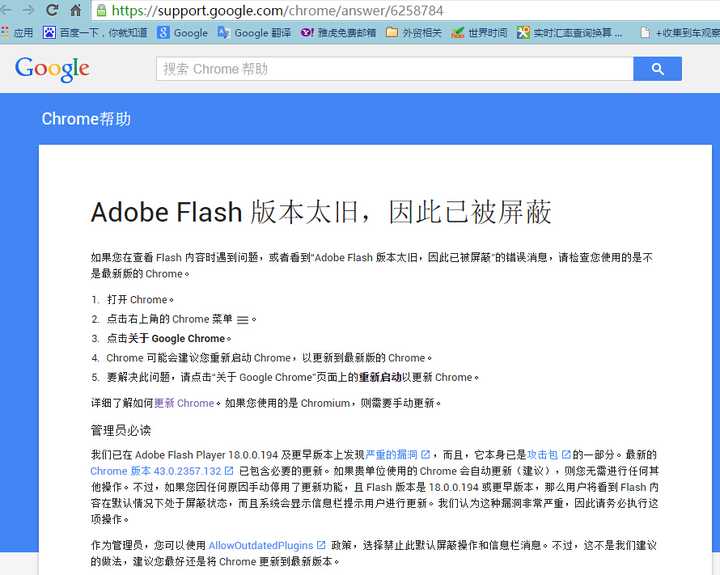Click the green lock security icon
The image size is (720, 575).
point(101,10)
